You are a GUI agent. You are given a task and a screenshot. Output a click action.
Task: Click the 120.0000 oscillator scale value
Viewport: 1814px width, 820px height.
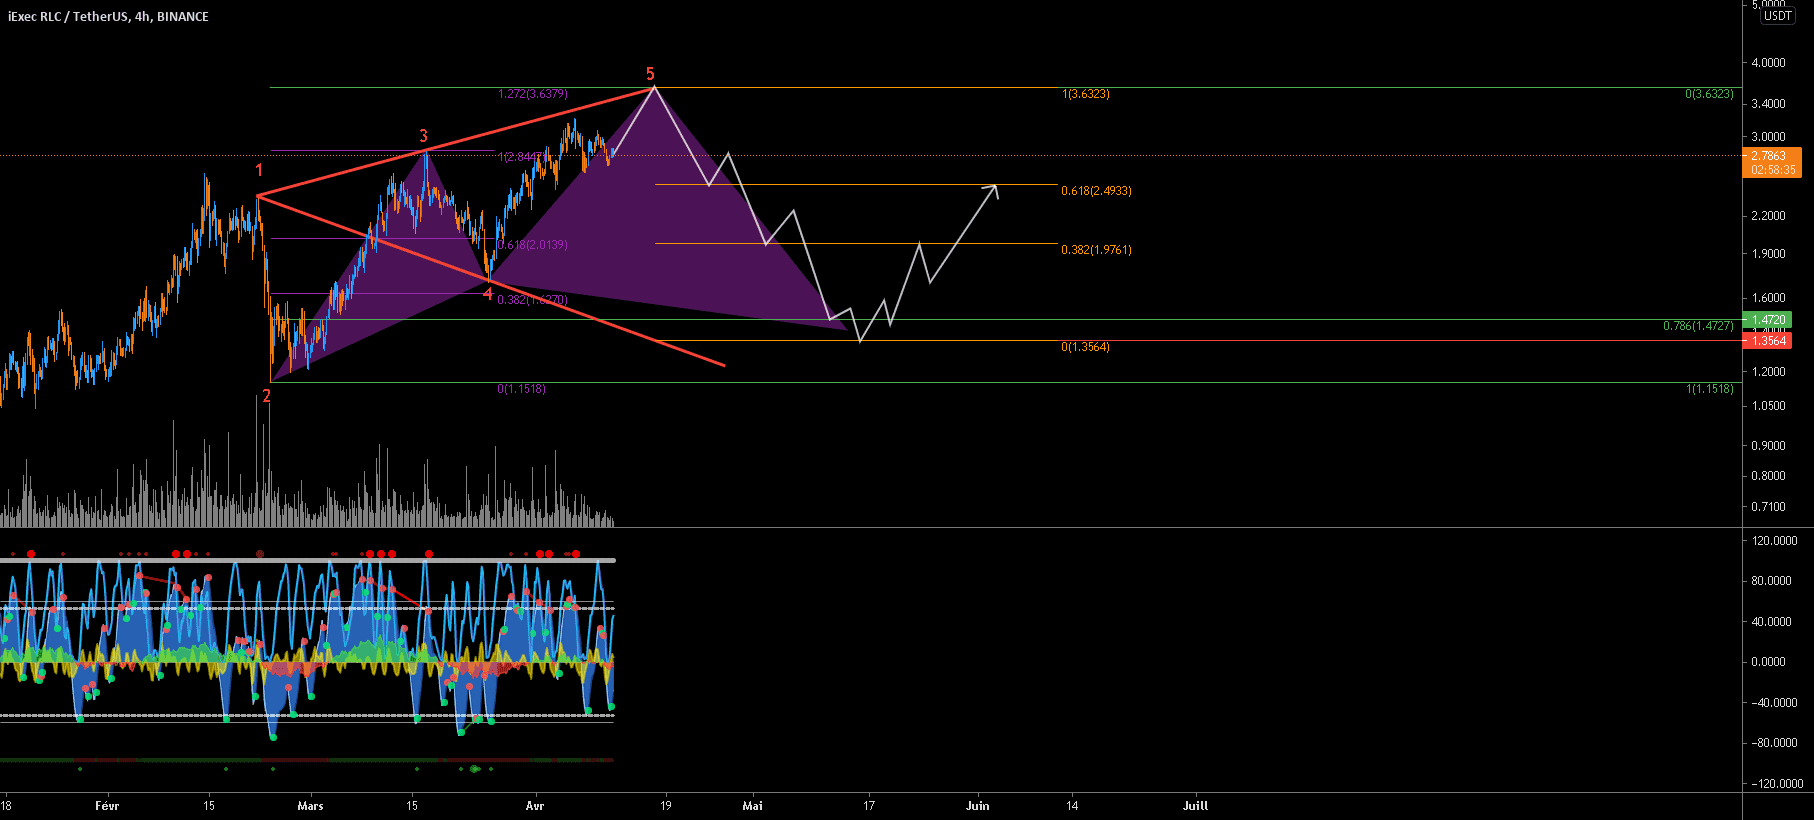1775,541
